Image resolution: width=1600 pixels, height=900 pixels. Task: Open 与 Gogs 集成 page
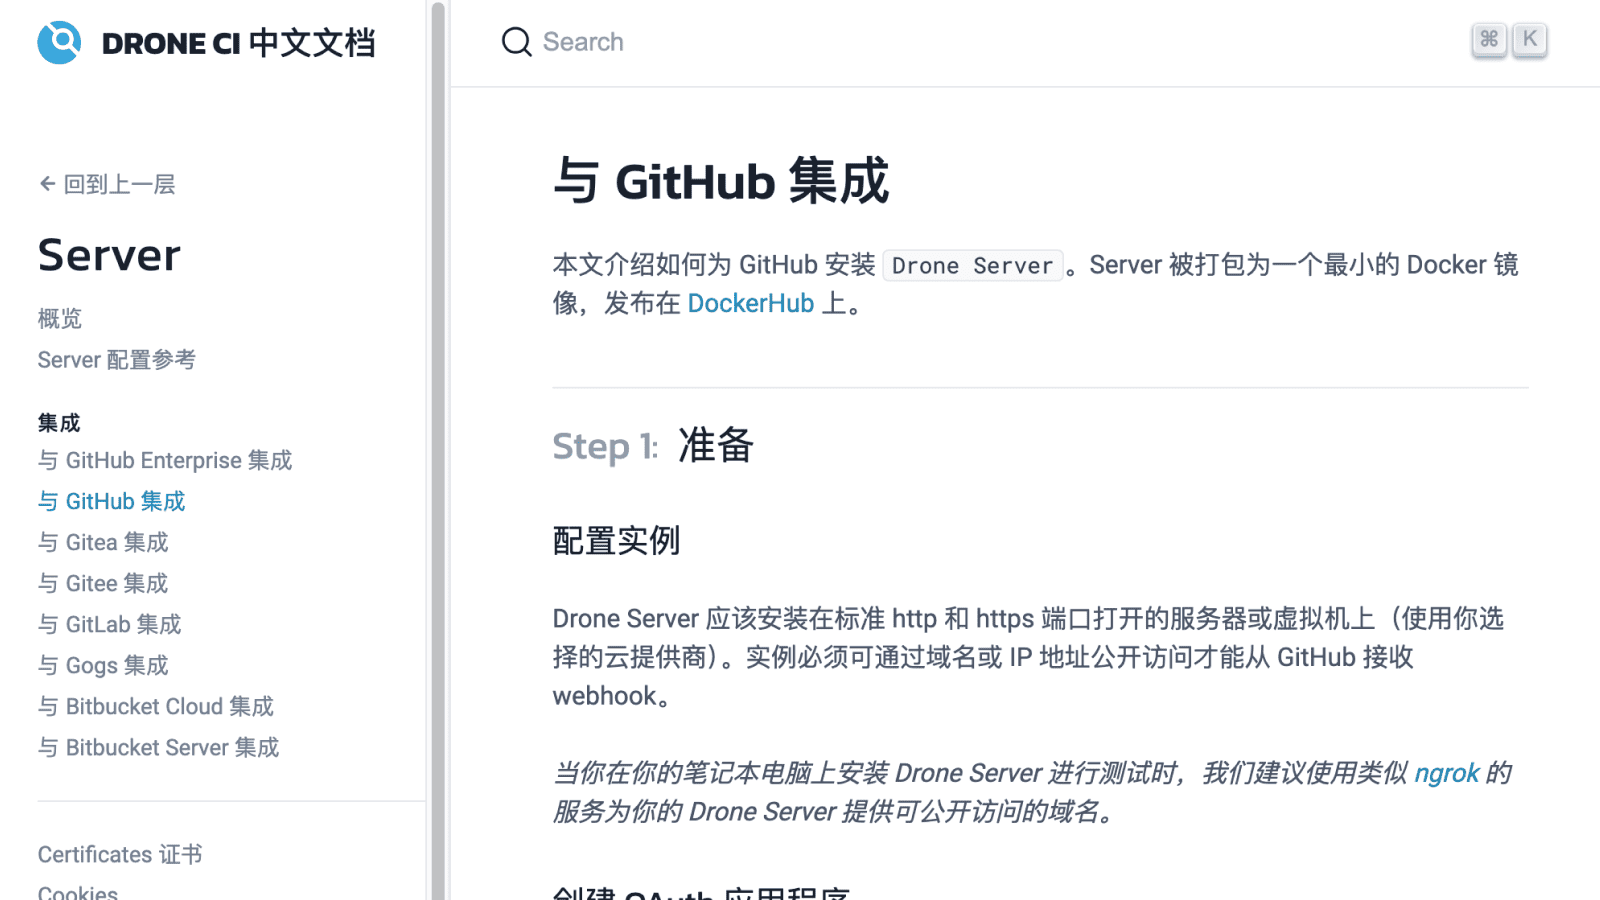click(x=103, y=665)
